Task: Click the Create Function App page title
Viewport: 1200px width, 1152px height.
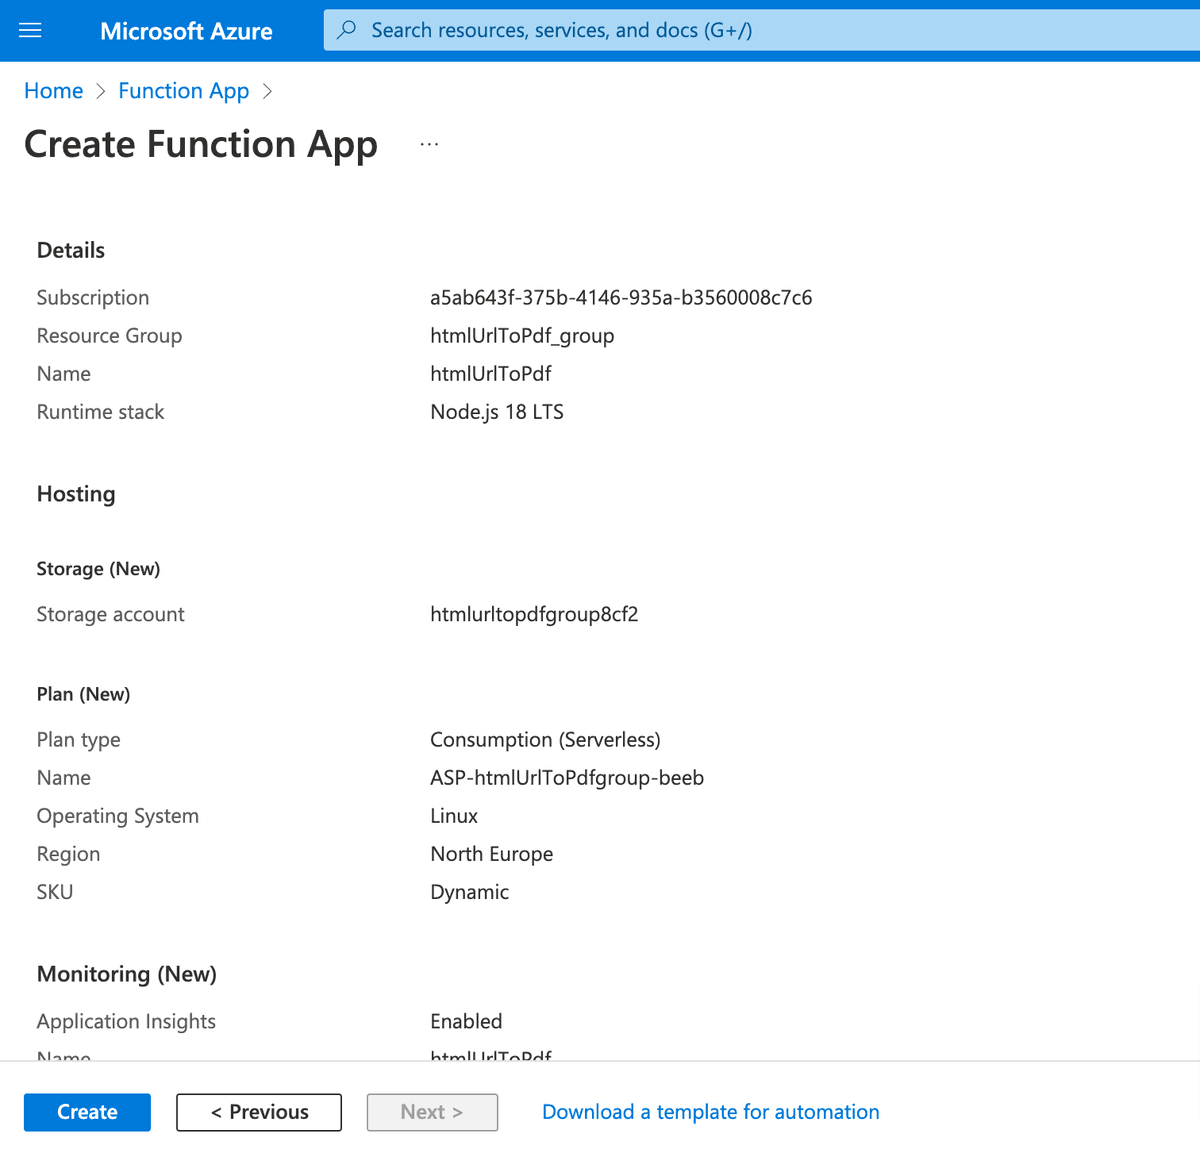Action: pyautogui.click(x=200, y=144)
